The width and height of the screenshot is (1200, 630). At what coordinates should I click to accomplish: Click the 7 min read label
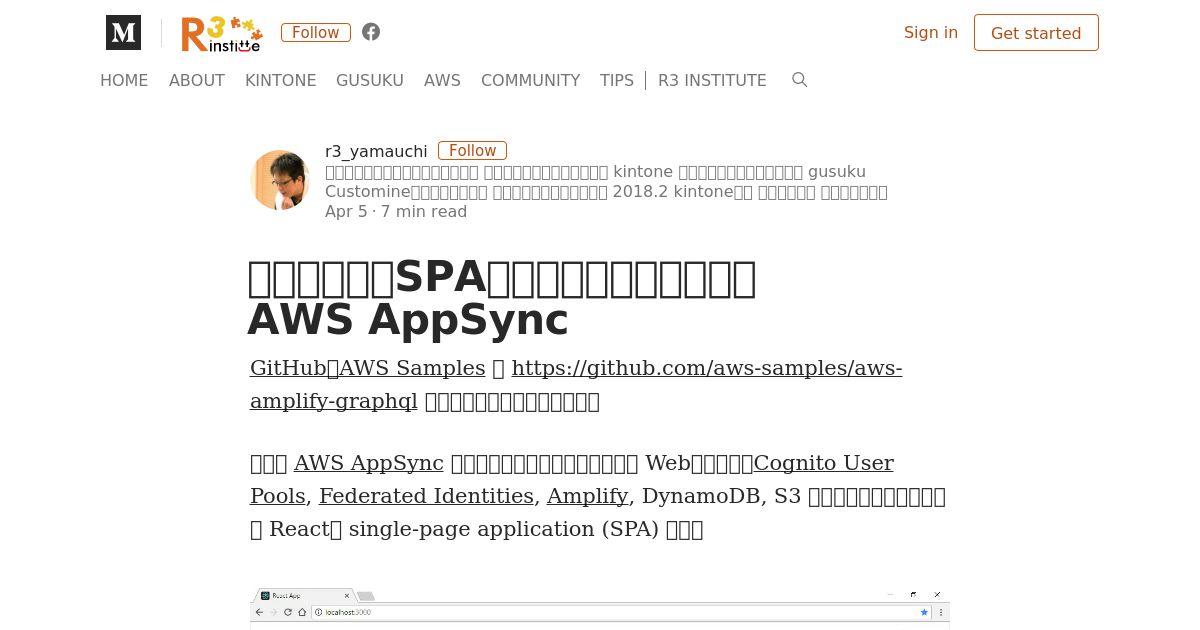(424, 211)
